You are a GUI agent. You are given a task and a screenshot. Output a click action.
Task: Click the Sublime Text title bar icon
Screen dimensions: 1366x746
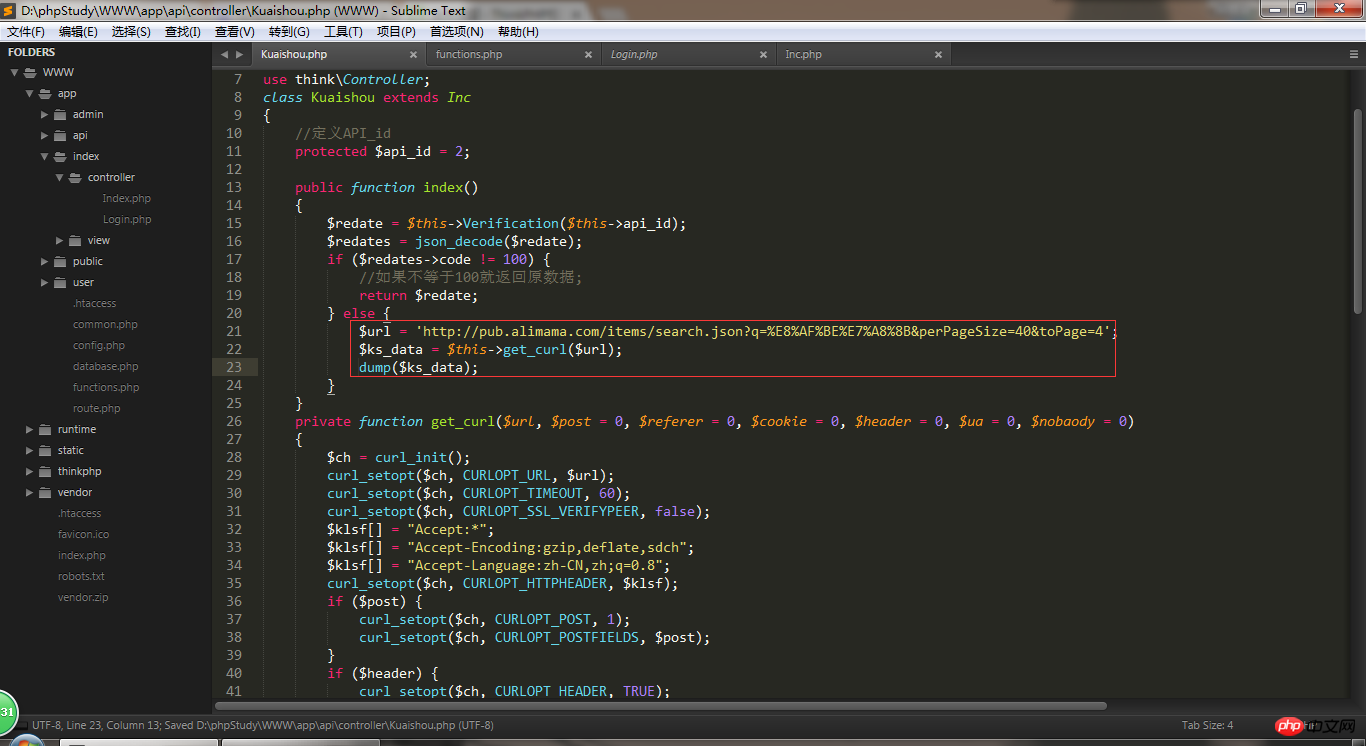tap(10, 10)
